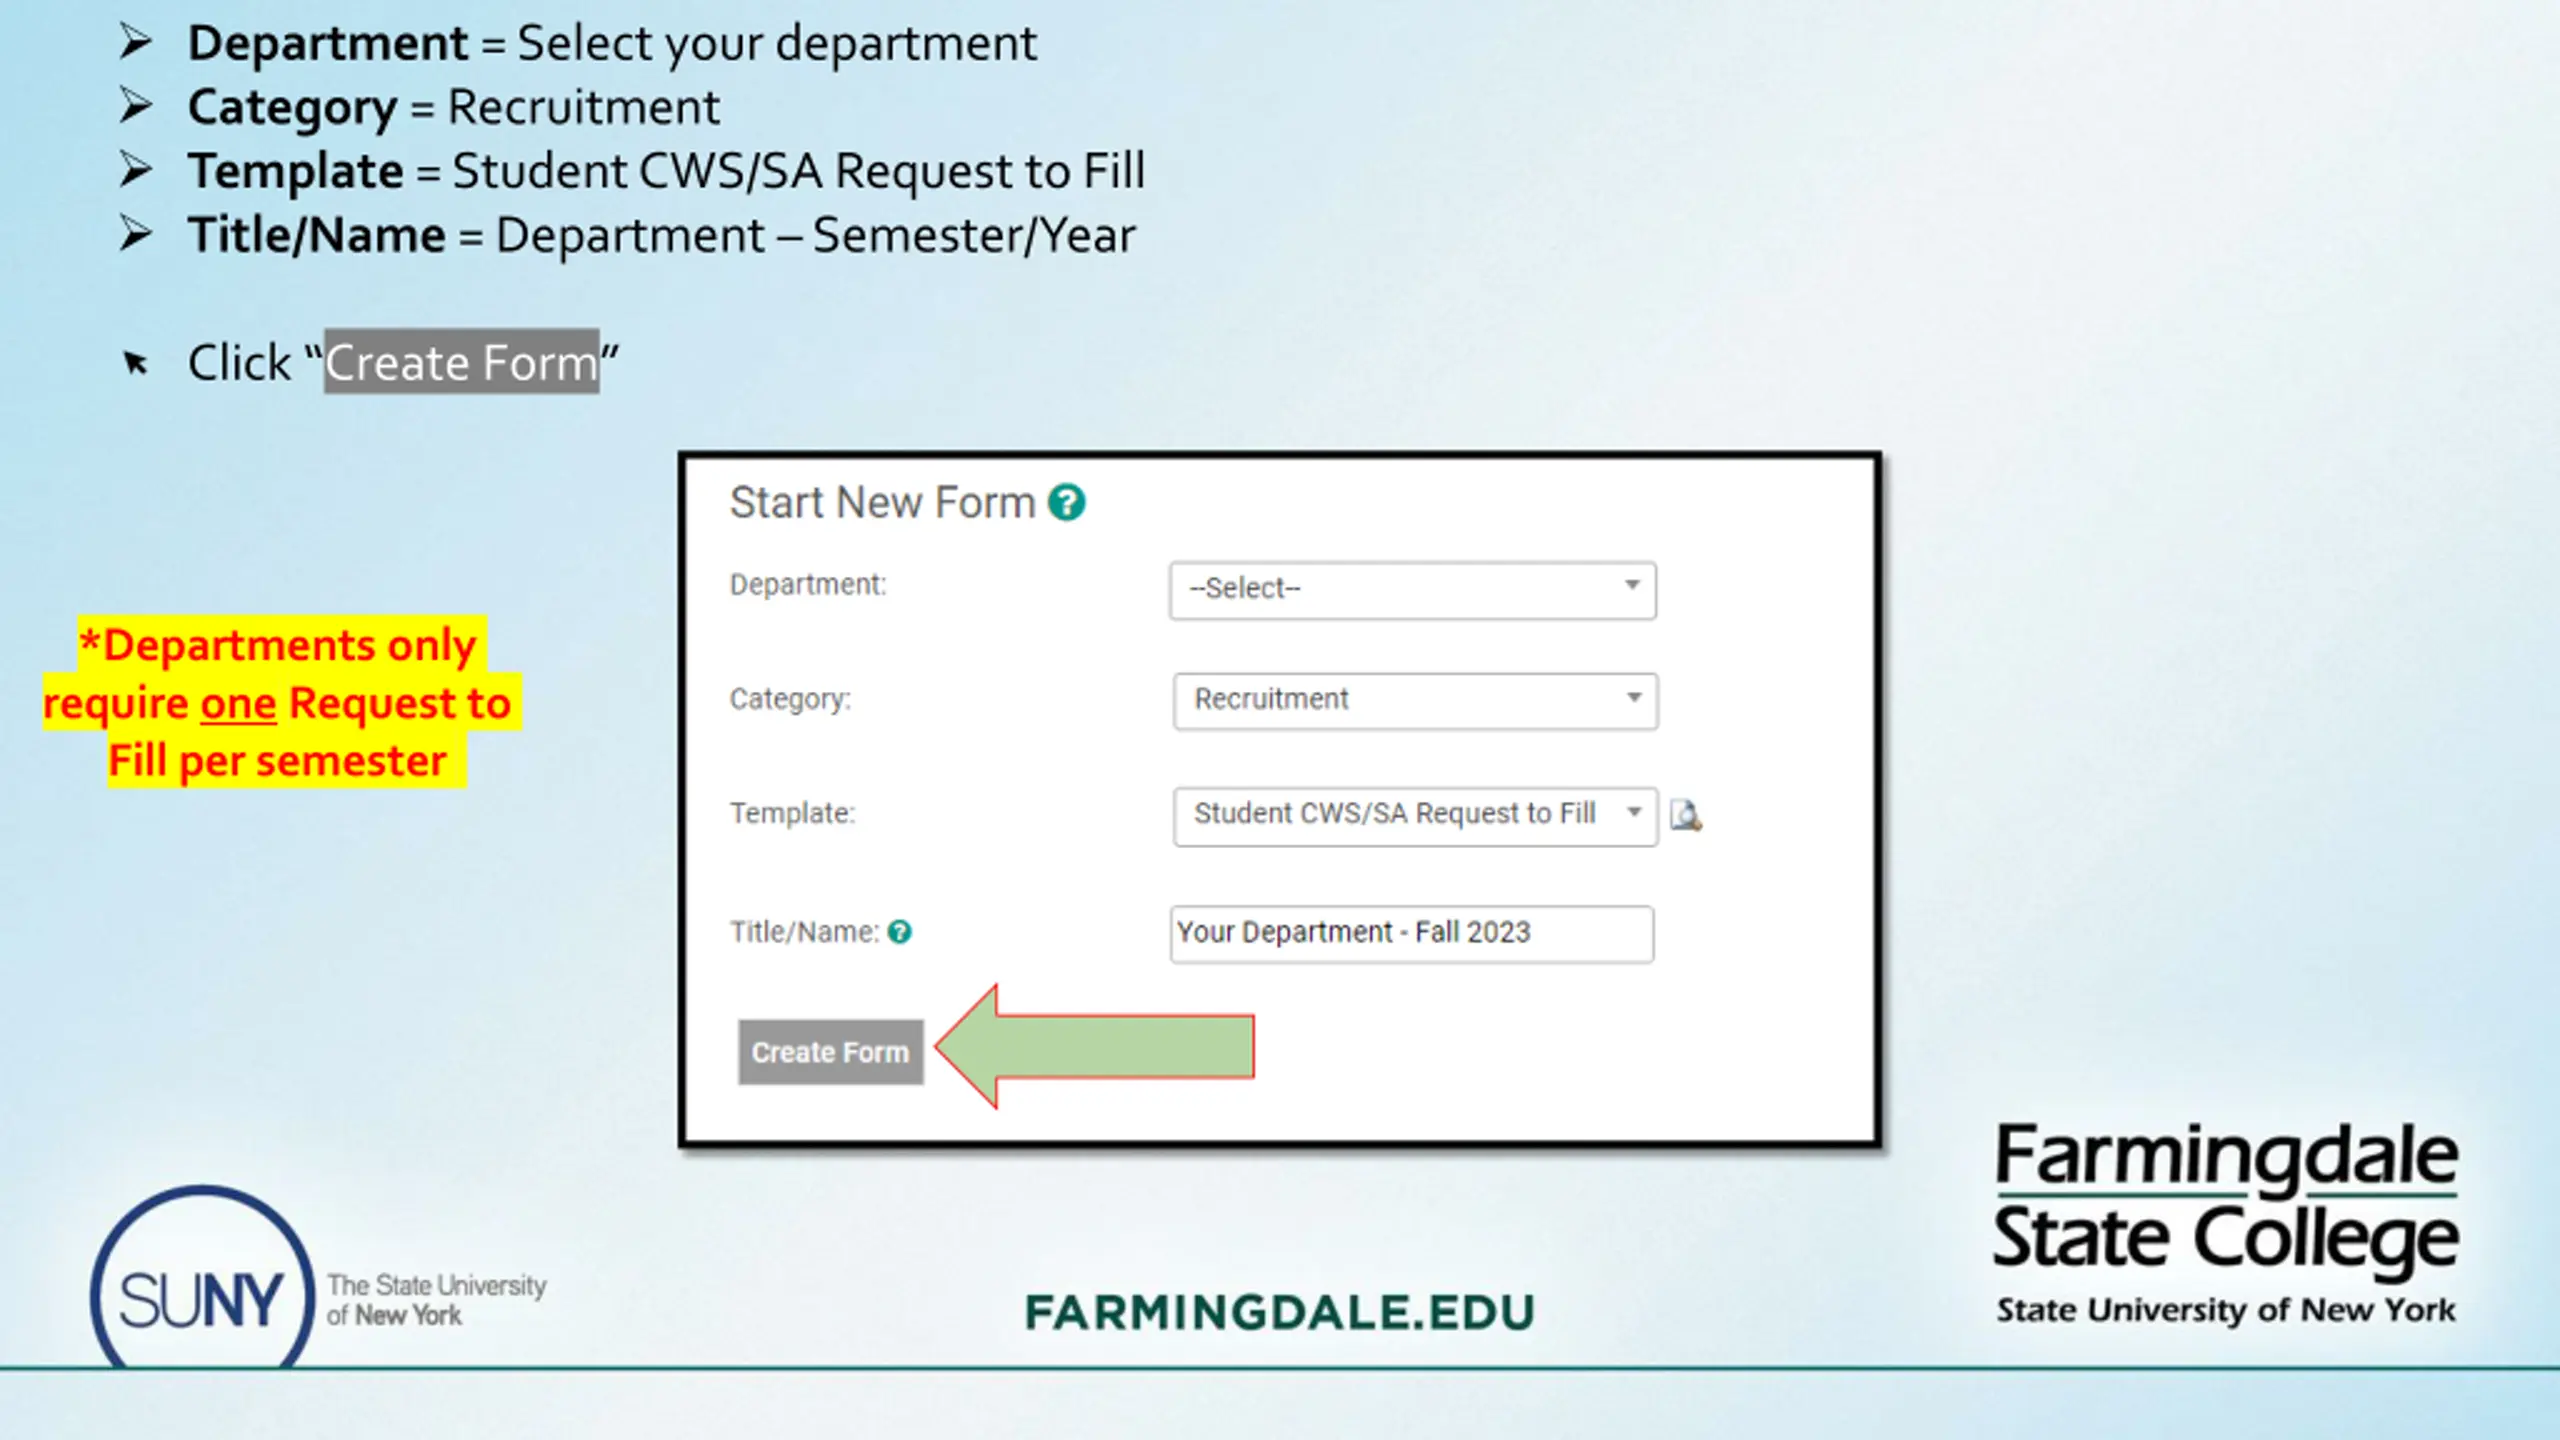Click the arrow bullet beside Category line
2560x1440 pixels.
135,106
